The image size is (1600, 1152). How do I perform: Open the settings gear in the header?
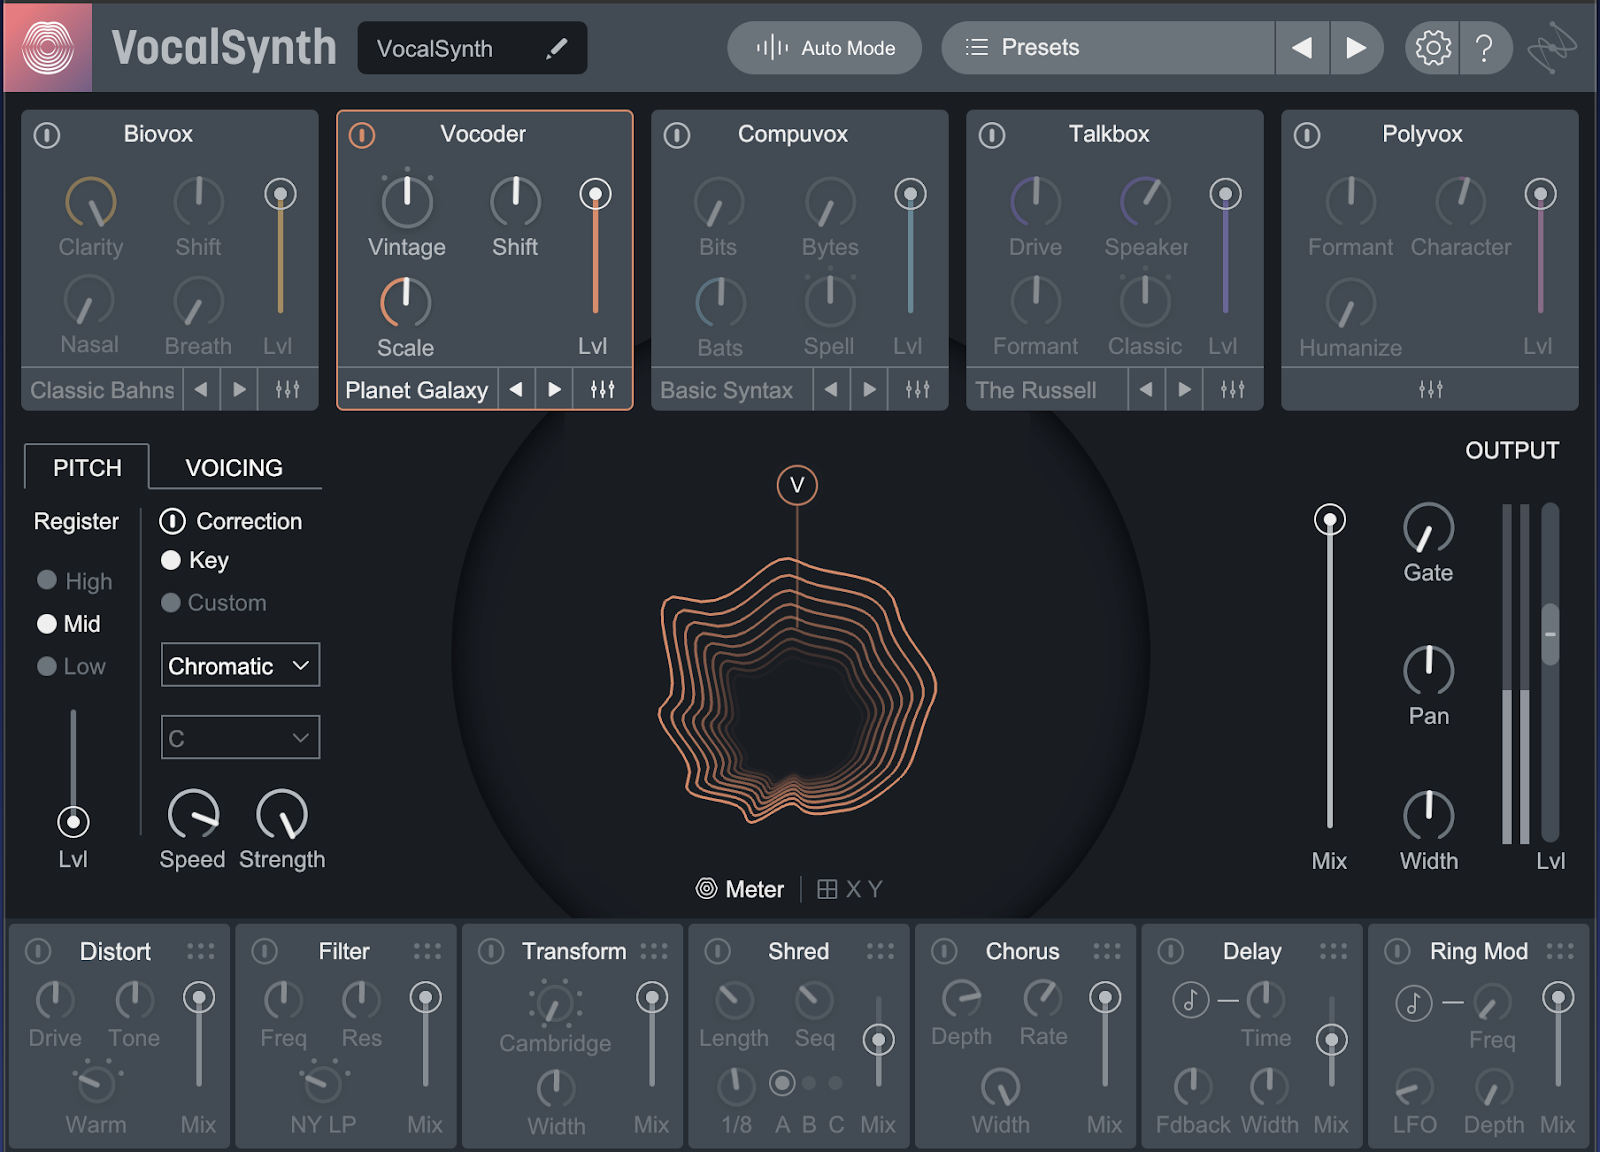tap(1433, 47)
